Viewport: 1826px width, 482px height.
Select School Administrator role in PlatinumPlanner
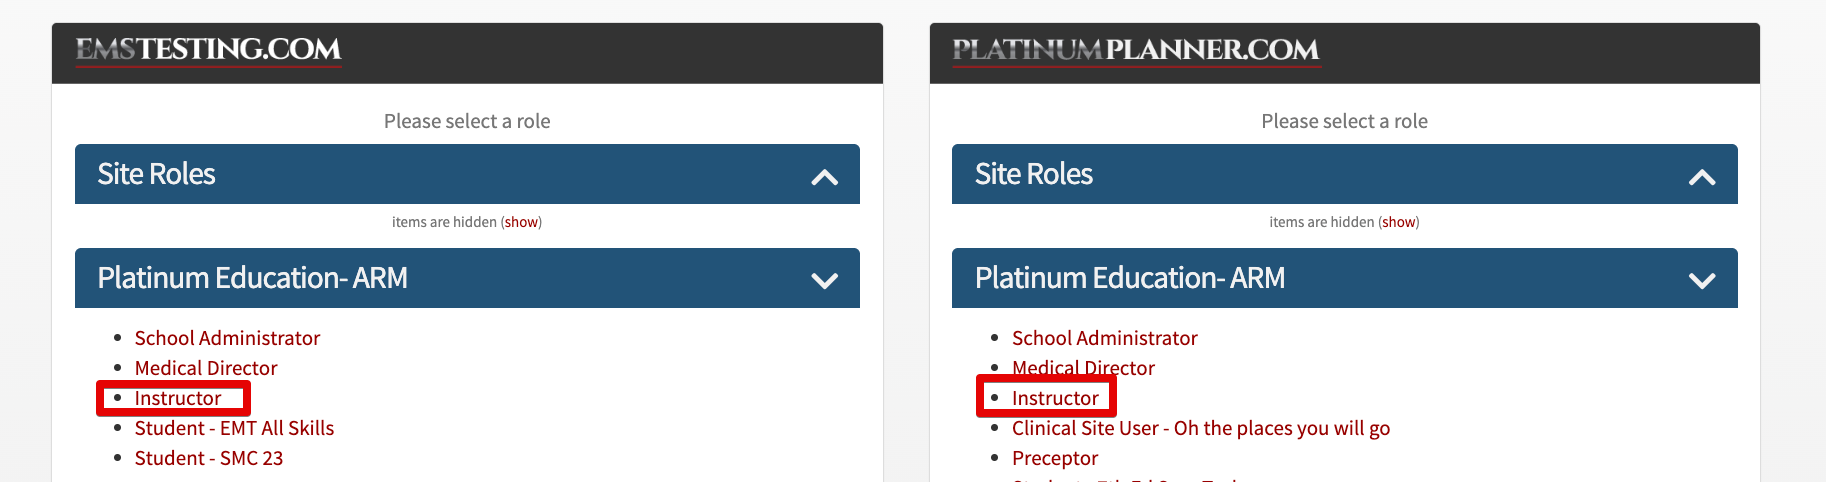point(1105,338)
